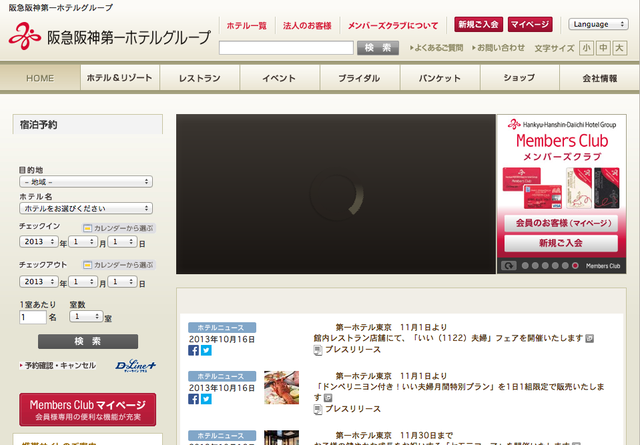Open the checkout calendar picker icon
The width and height of the screenshot is (640, 445).
pos(87,265)
